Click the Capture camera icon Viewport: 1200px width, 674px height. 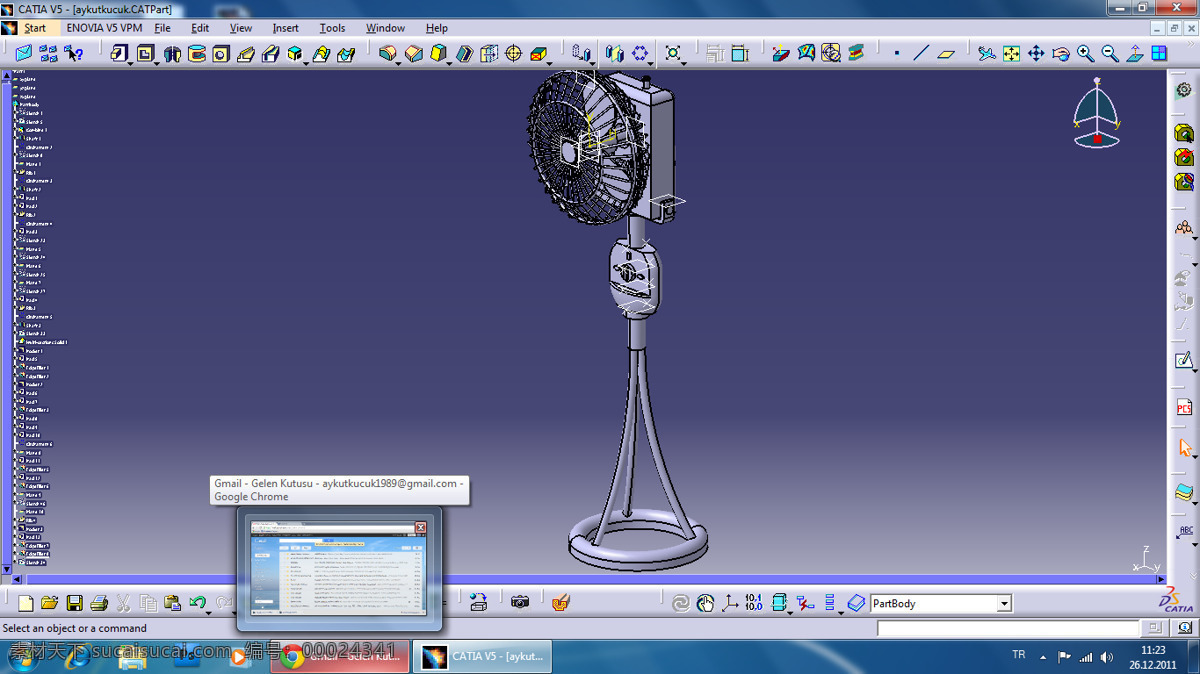pos(520,602)
